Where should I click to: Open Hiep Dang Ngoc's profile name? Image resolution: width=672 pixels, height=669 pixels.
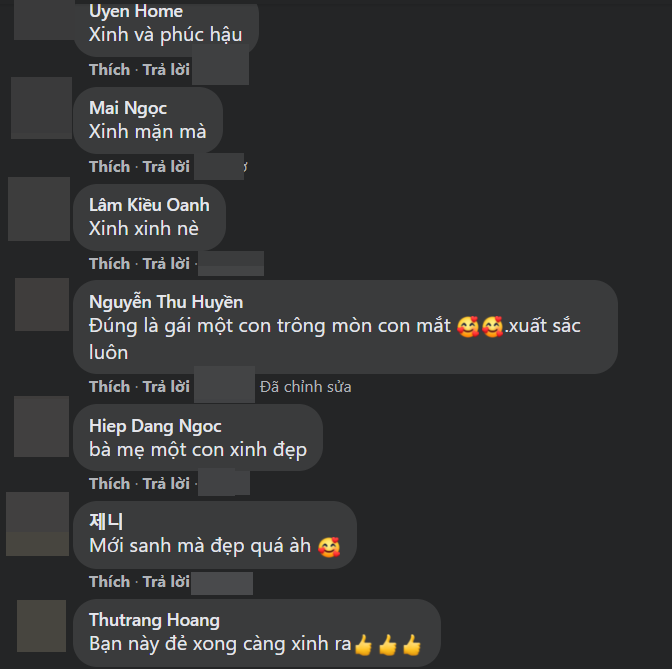pyautogui.click(x=155, y=426)
